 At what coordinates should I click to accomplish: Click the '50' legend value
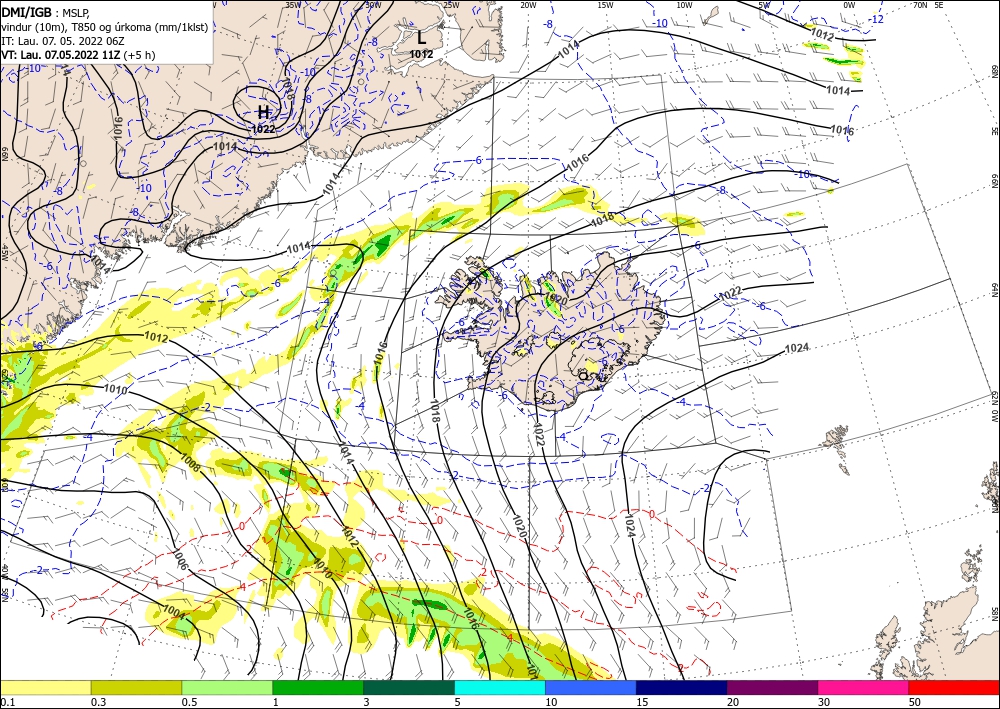(915, 702)
